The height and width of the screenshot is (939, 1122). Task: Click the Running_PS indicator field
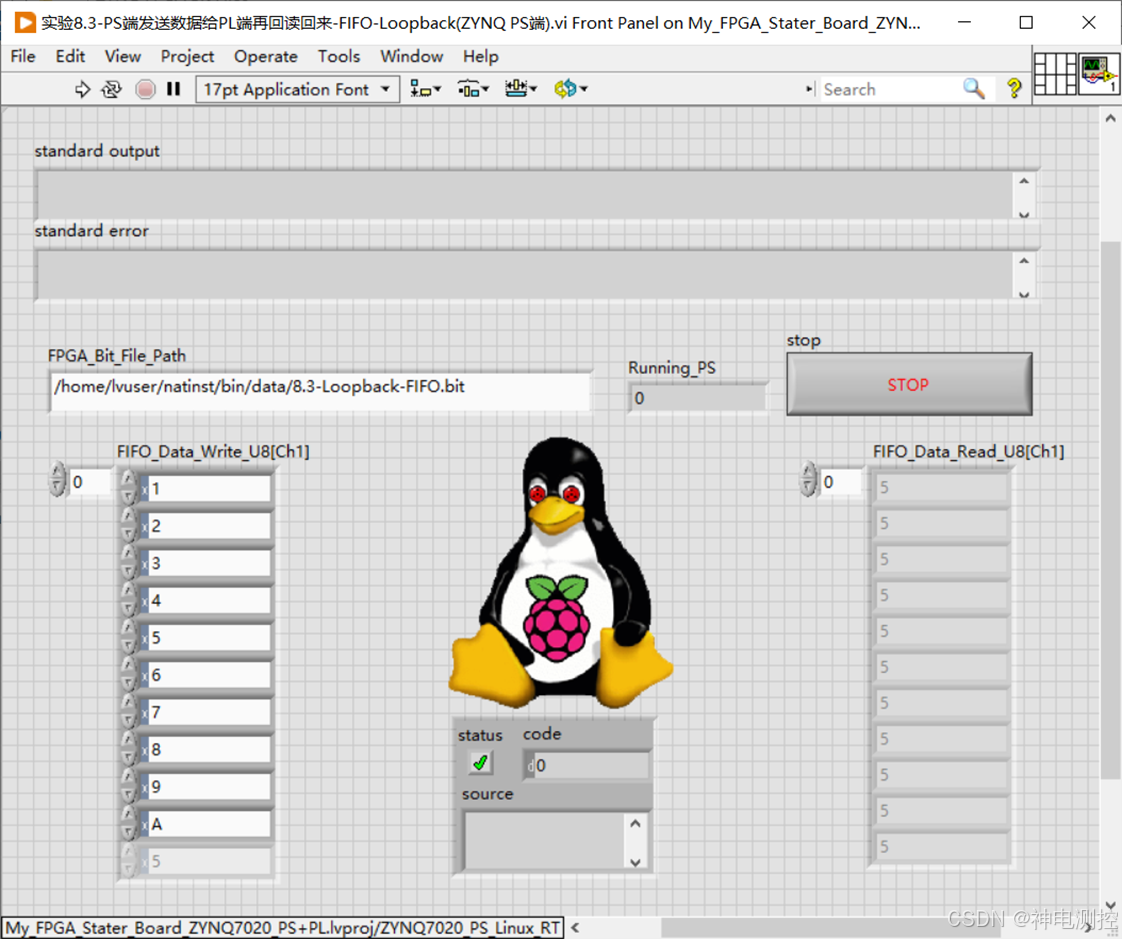[698, 398]
